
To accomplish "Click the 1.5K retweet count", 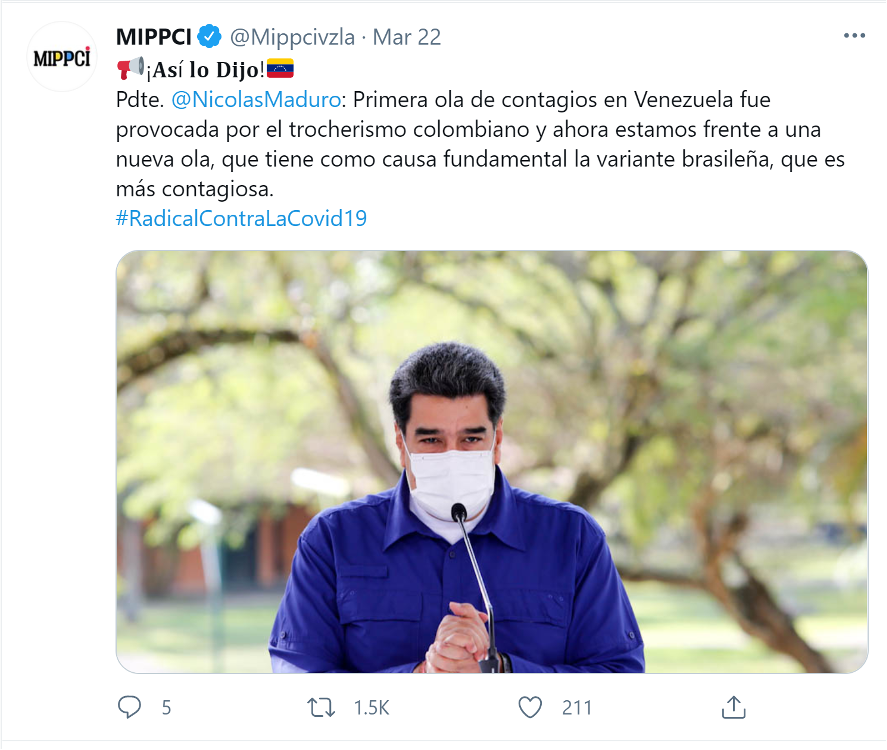I will tap(372, 708).
